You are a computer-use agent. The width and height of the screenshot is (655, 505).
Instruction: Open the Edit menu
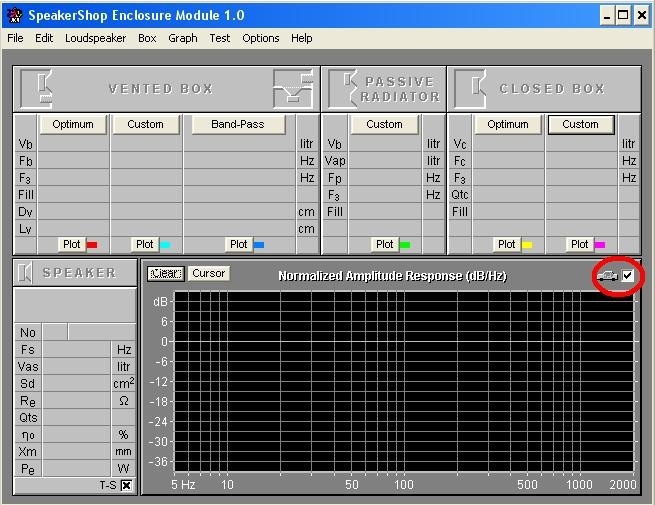(x=44, y=38)
